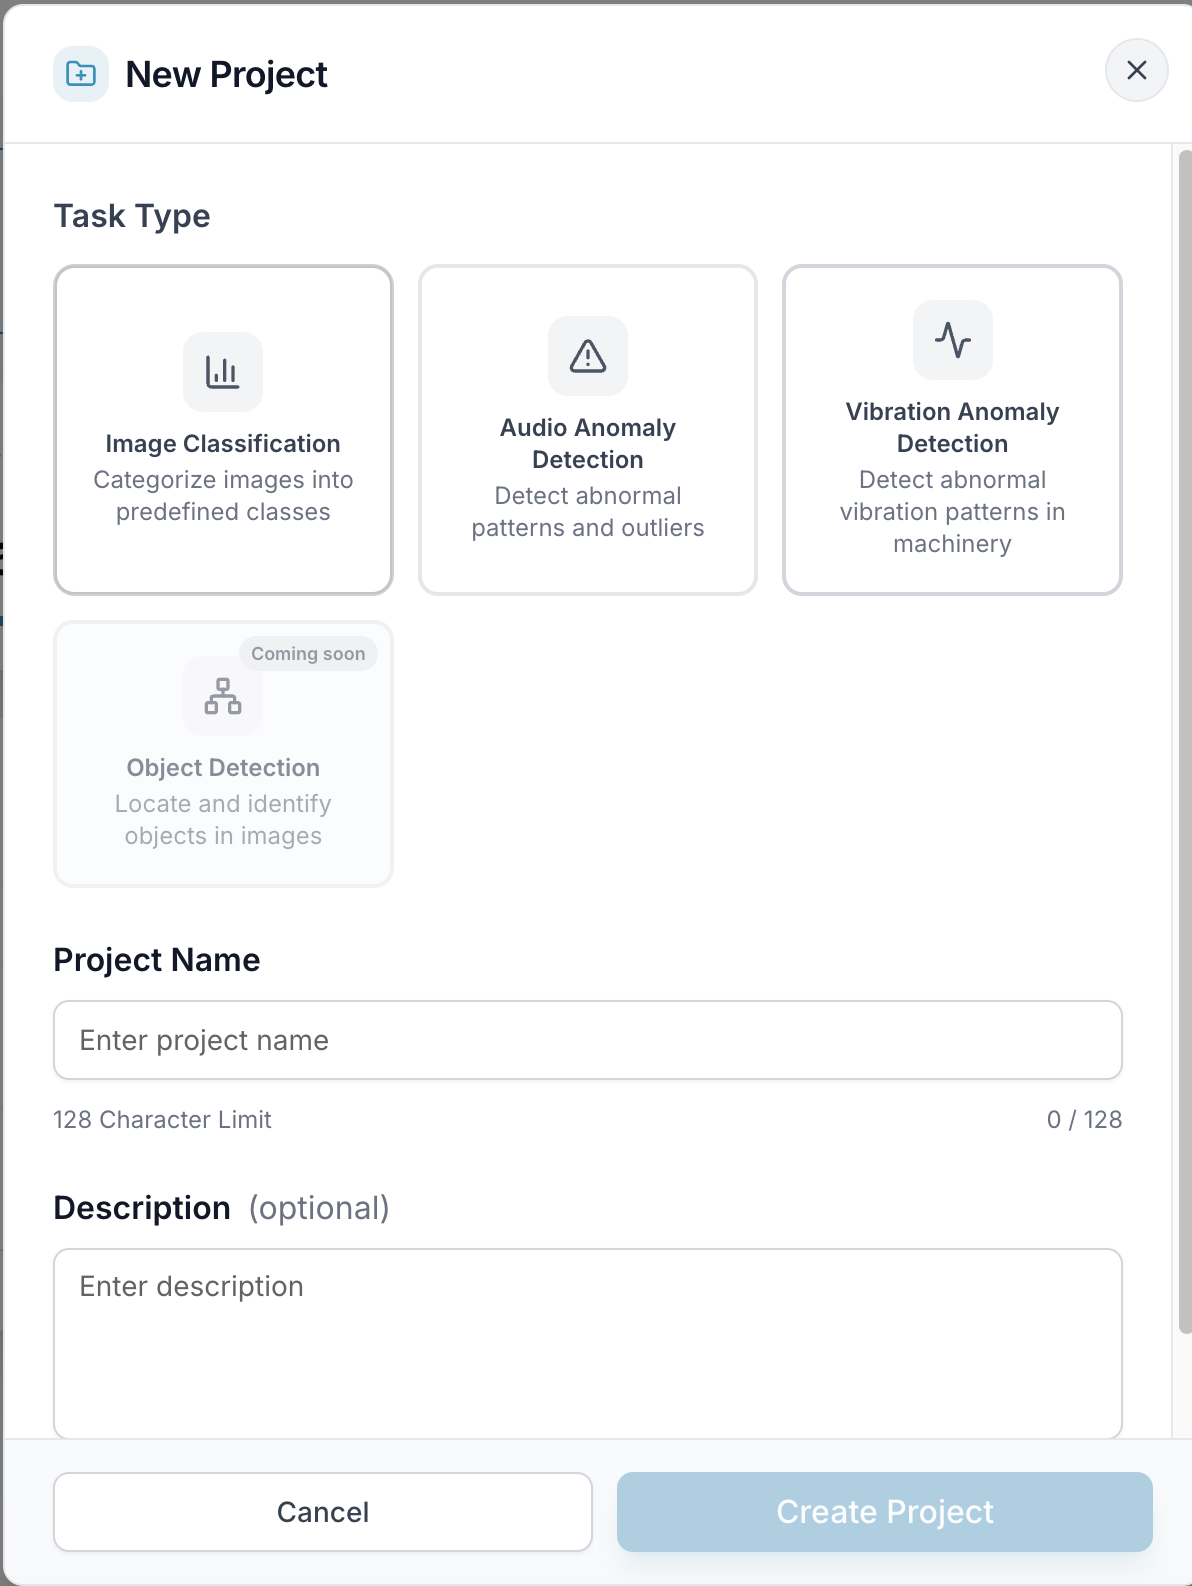The image size is (1192, 1586).
Task: Click the Object Detection network icon
Action: point(223,696)
